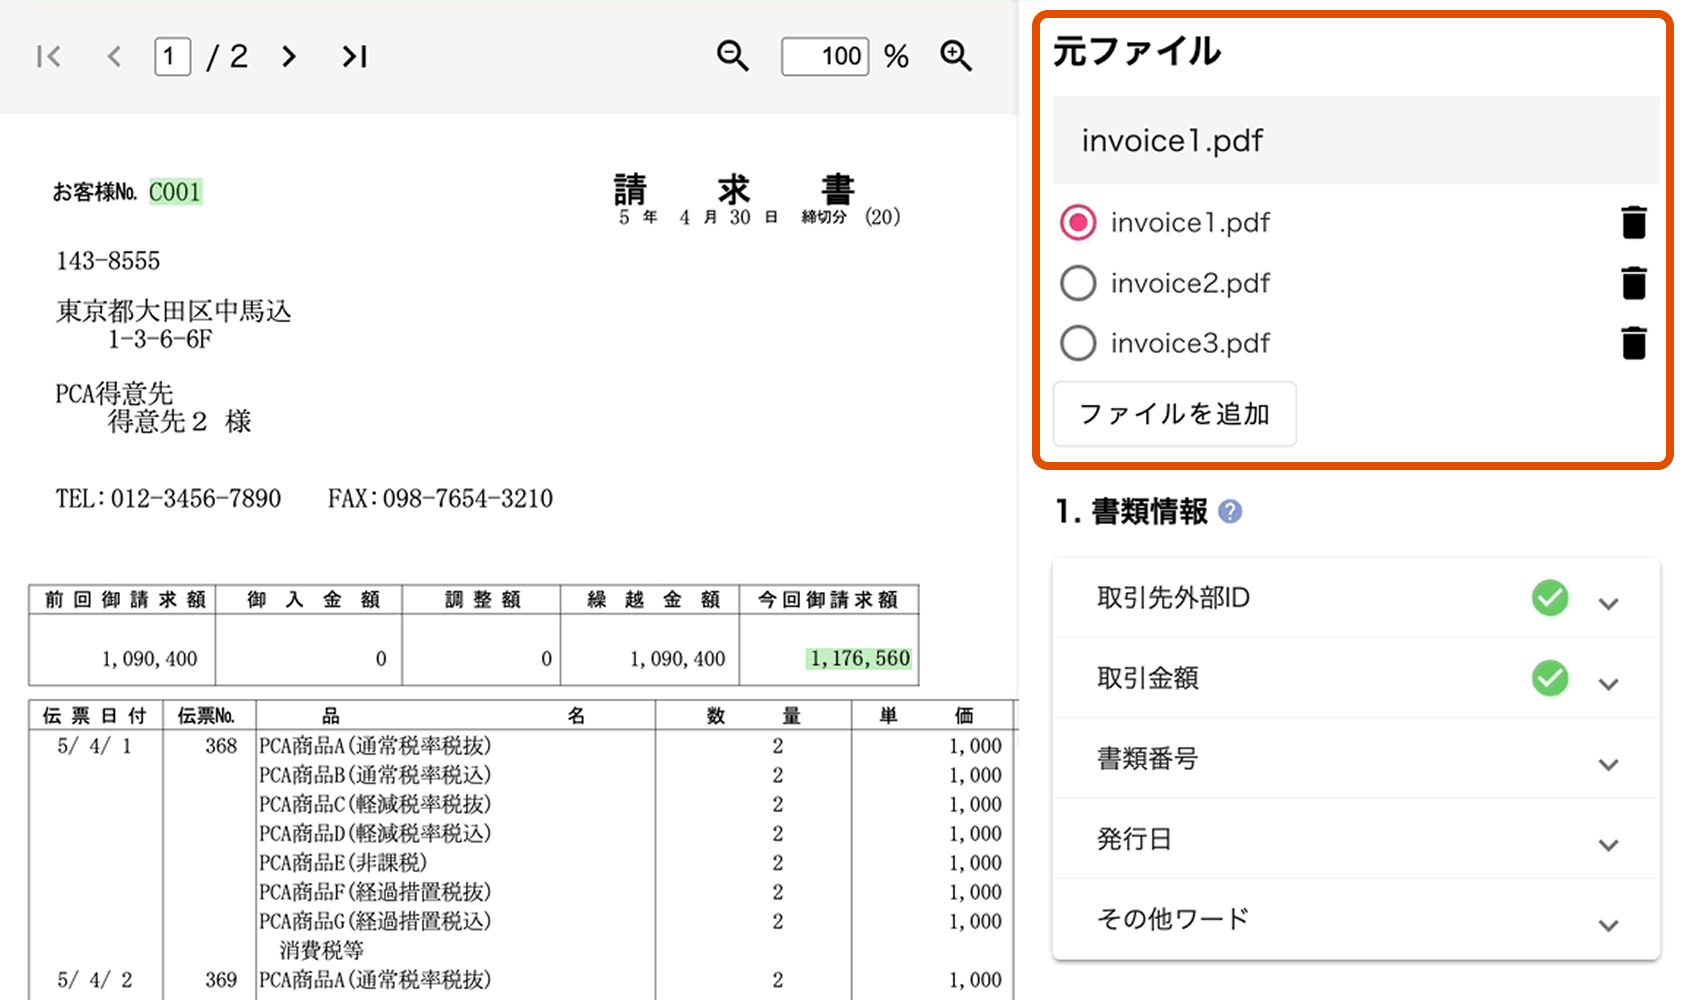Zoom out of the document
The height and width of the screenshot is (1000, 1696).
coord(732,56)
